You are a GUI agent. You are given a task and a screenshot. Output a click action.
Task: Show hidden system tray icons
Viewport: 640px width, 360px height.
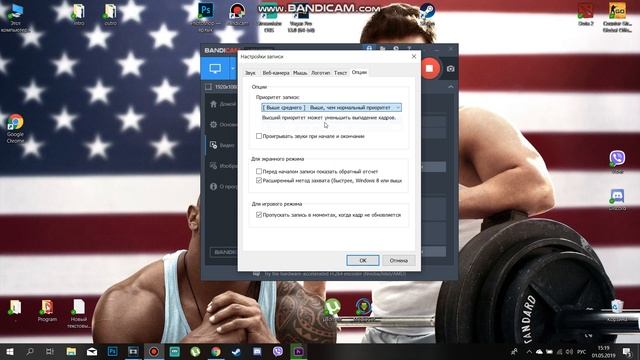(529, 351)
